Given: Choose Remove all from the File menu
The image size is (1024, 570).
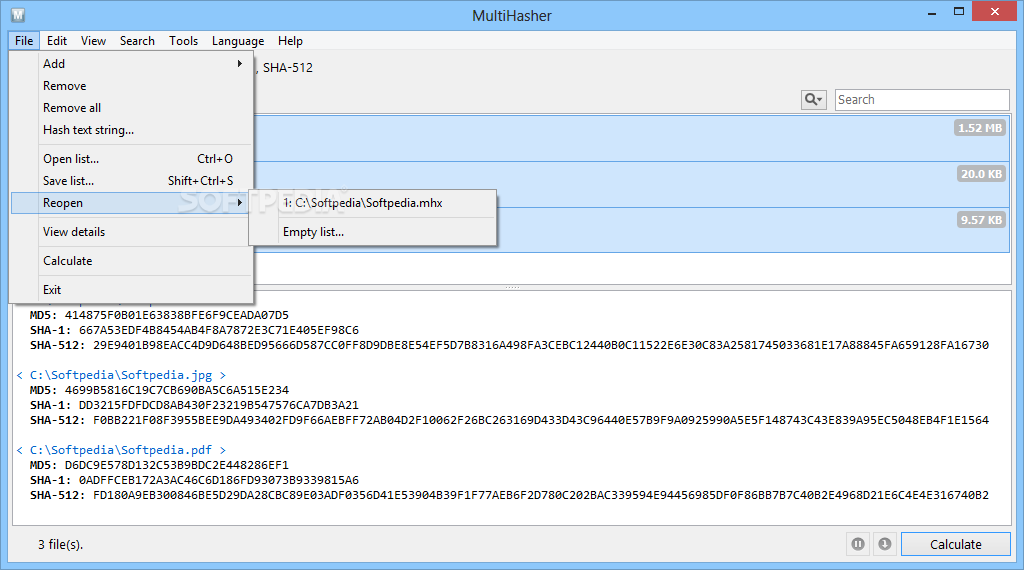Looking at the screenshot, I should pyautogui.click(x=131, y=108).
